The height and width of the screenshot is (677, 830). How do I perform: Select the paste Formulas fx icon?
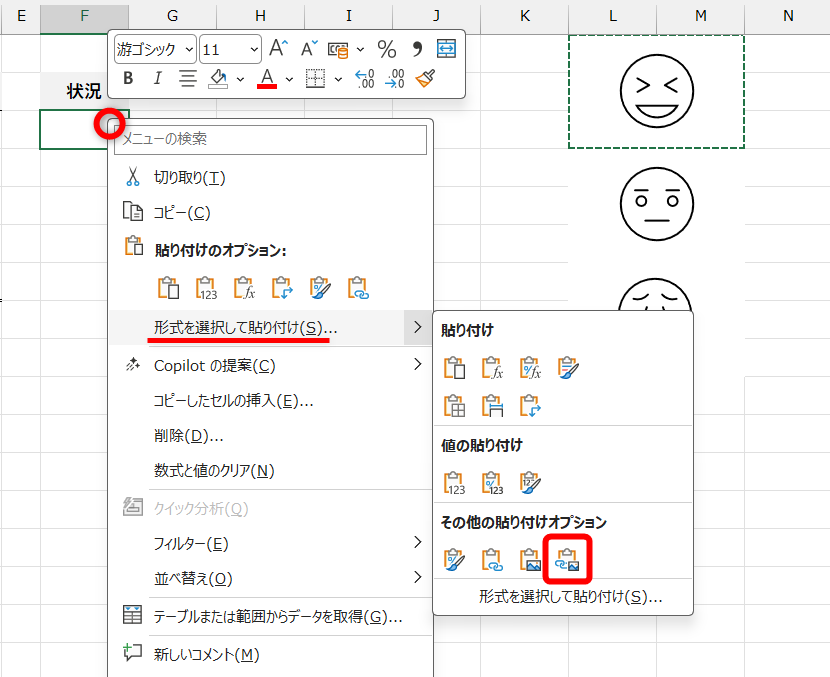[491, 367]
